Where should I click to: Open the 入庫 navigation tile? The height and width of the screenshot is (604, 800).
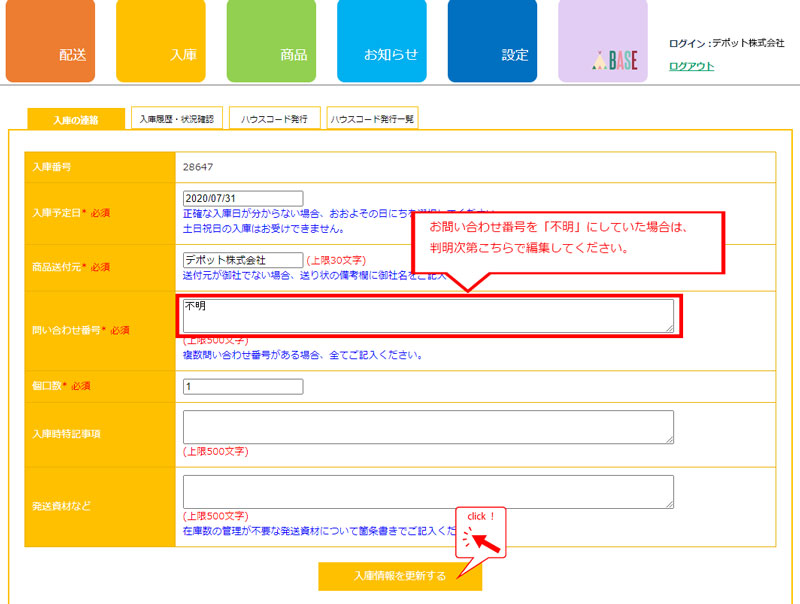[x=161, y=42]
